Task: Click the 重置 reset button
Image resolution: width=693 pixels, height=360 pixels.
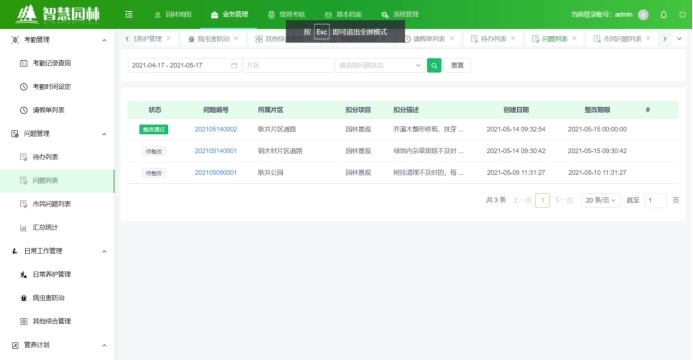Action: coord(457,65)
